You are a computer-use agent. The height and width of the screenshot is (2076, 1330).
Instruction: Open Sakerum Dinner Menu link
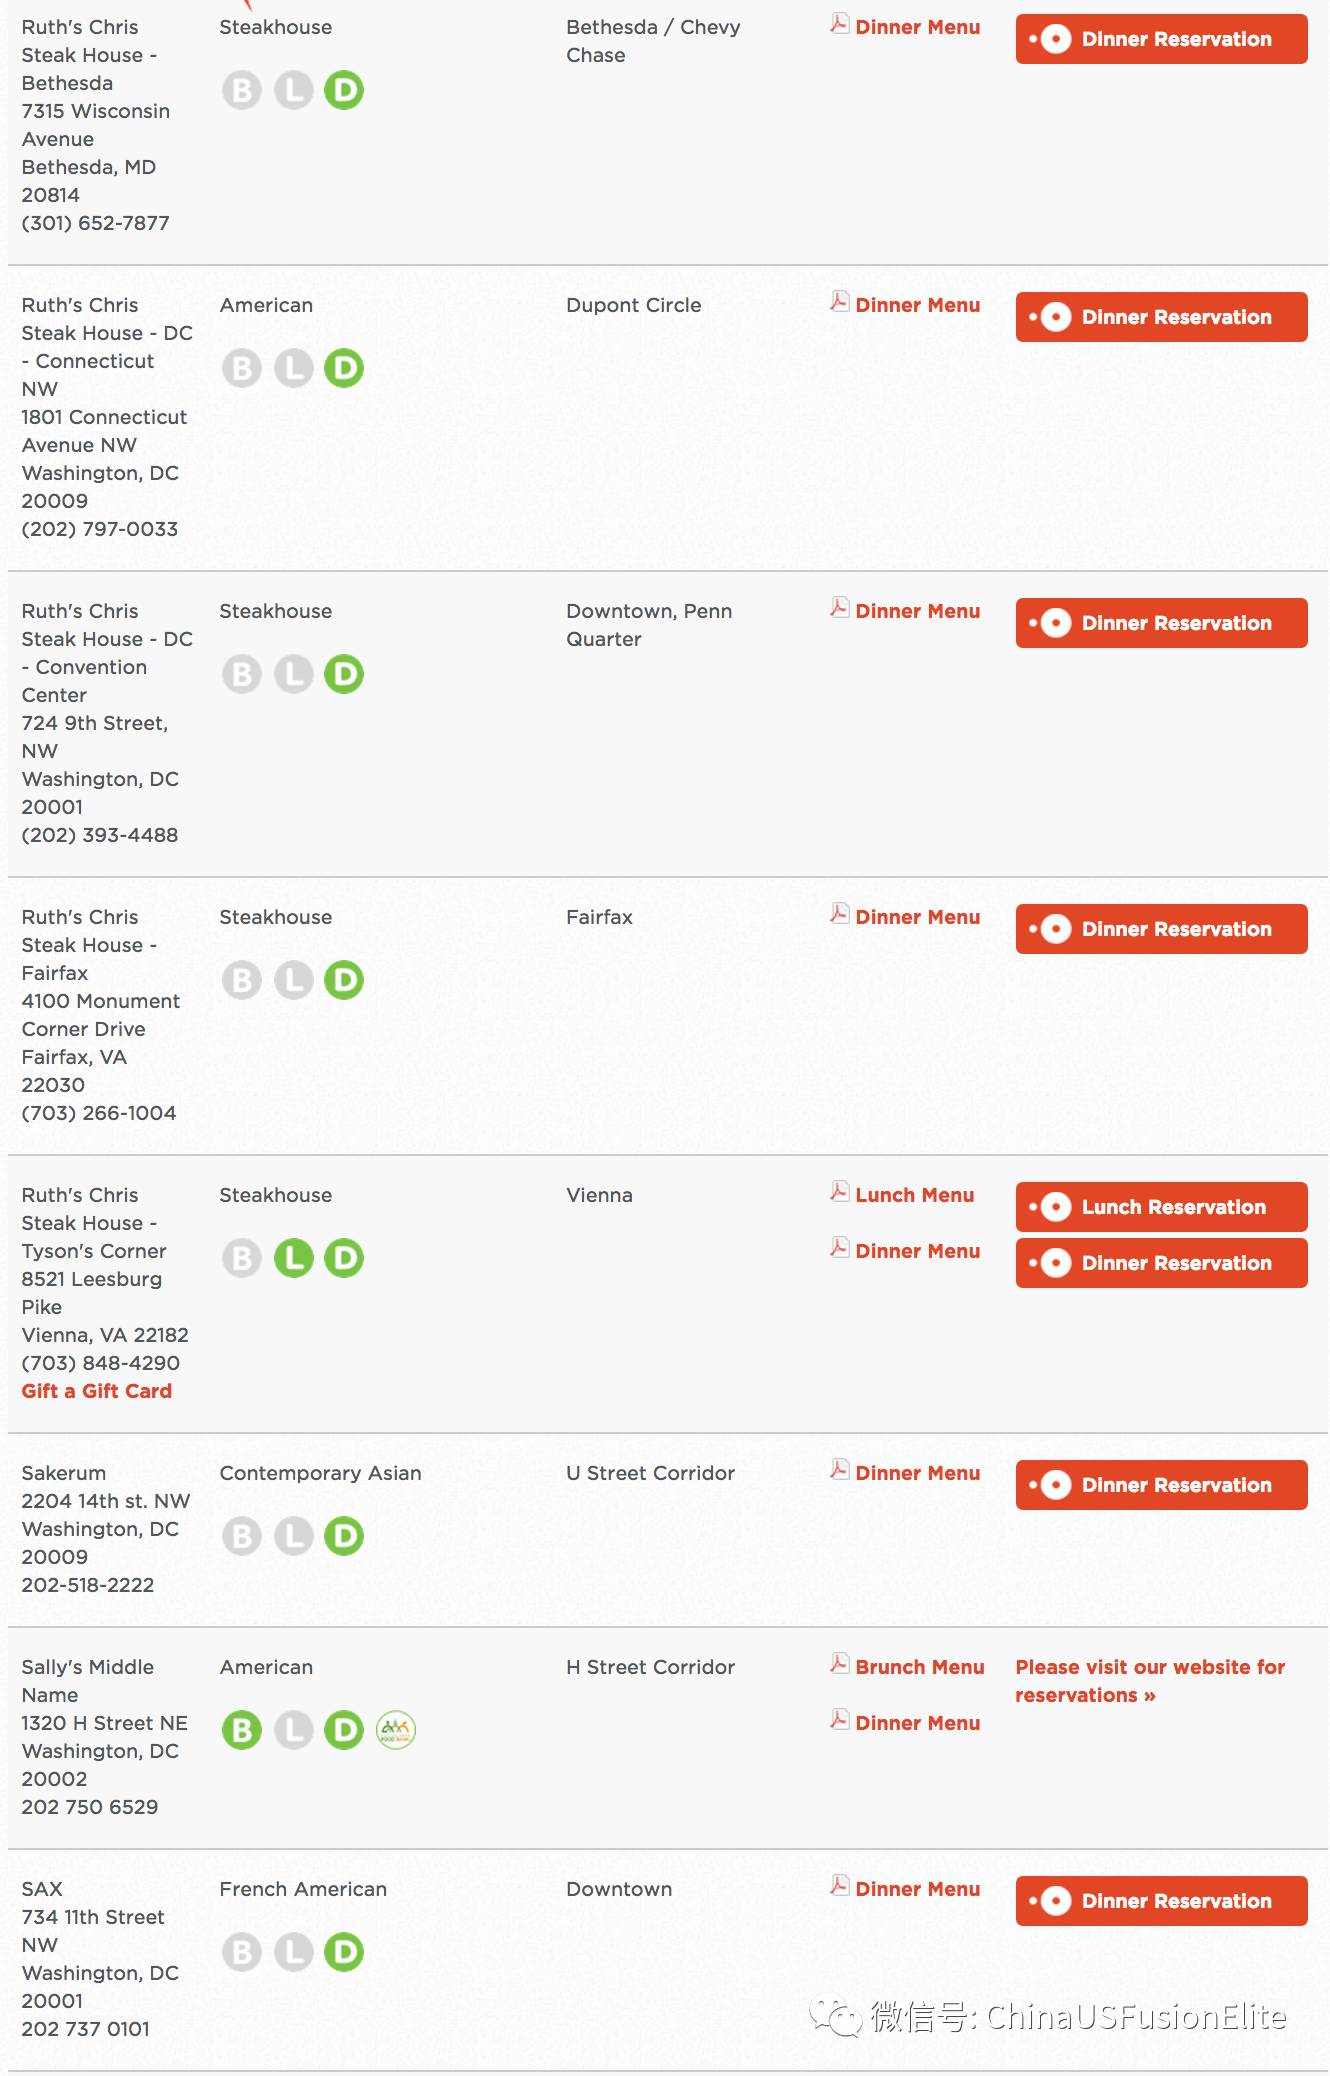[917, 1473]
